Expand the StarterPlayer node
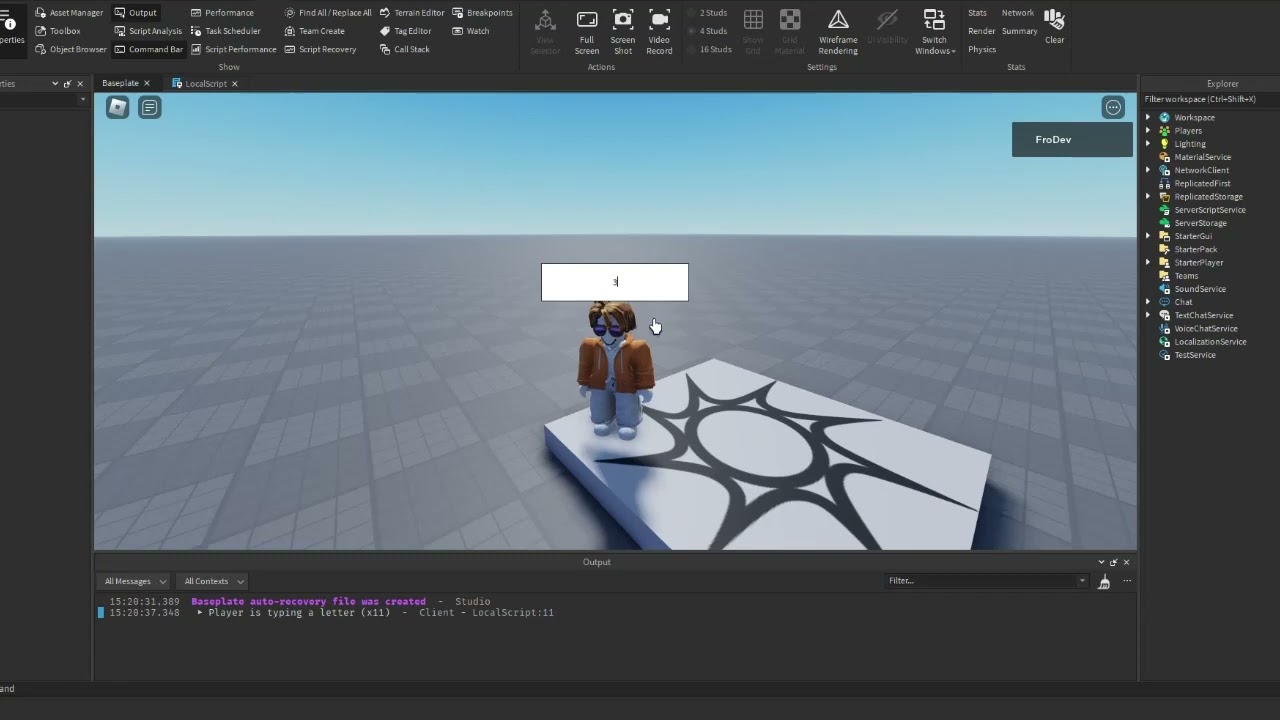Viewport: 1280px width, 720px height. (1148, 263)
